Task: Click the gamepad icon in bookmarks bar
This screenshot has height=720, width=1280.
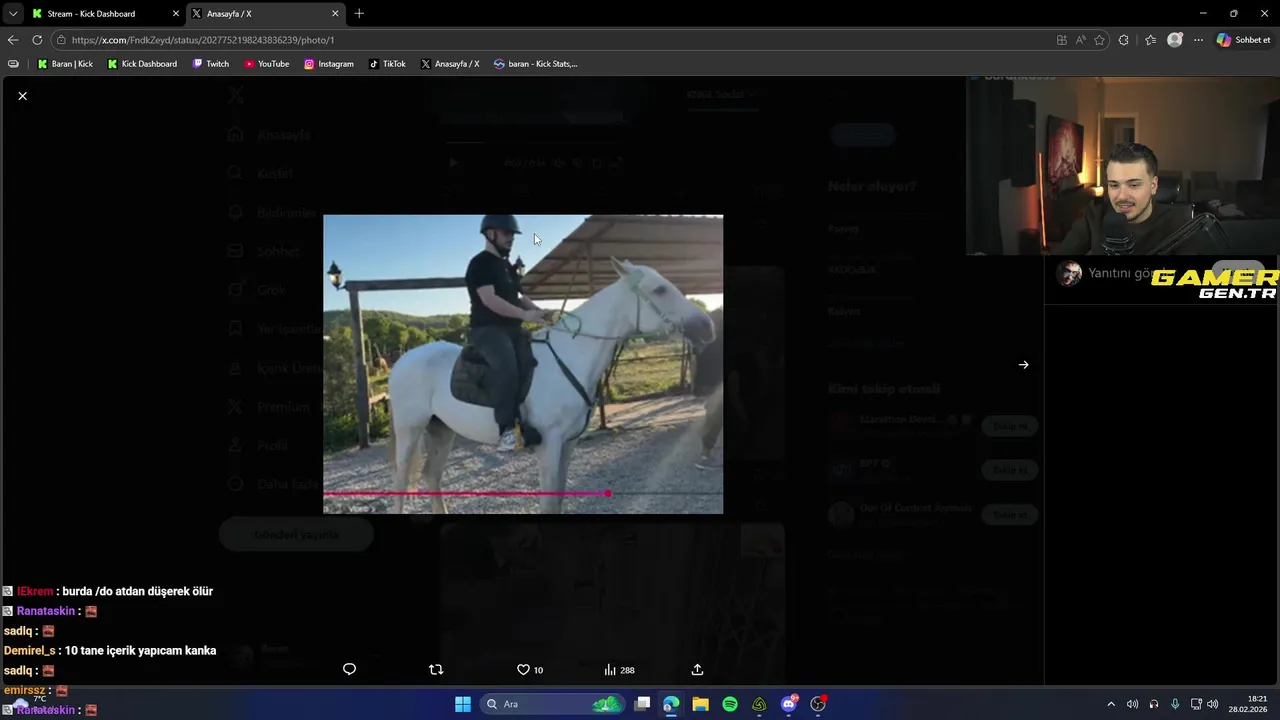Action: coord(13,64)
